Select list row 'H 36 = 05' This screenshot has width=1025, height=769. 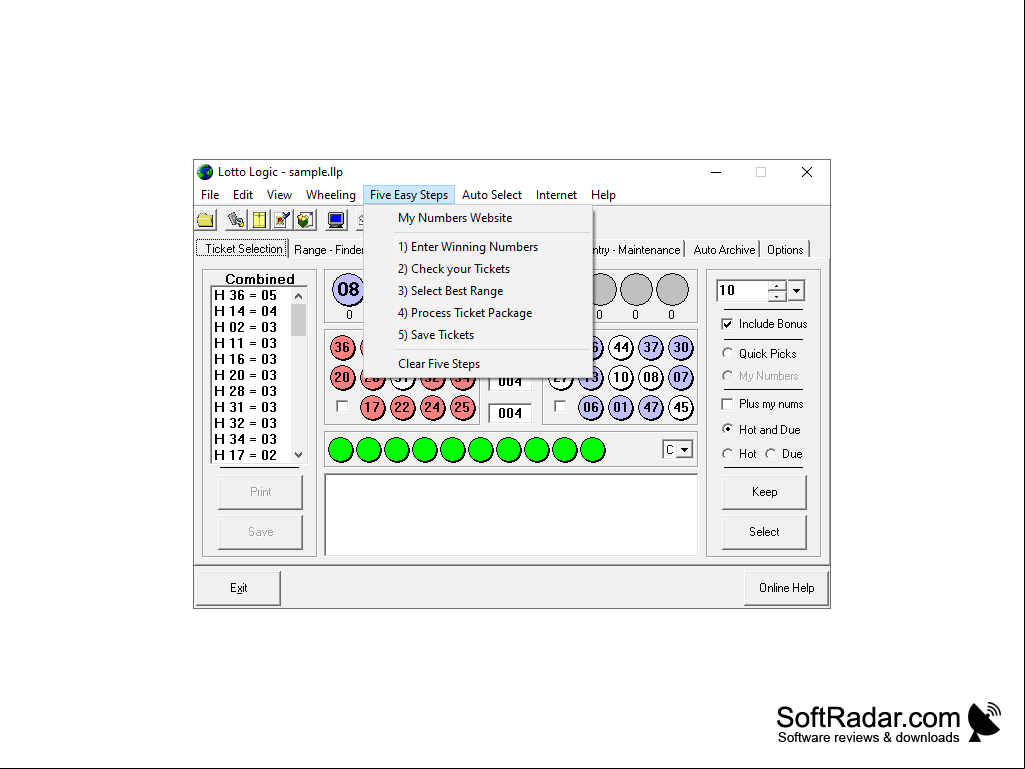coord(251,296)
